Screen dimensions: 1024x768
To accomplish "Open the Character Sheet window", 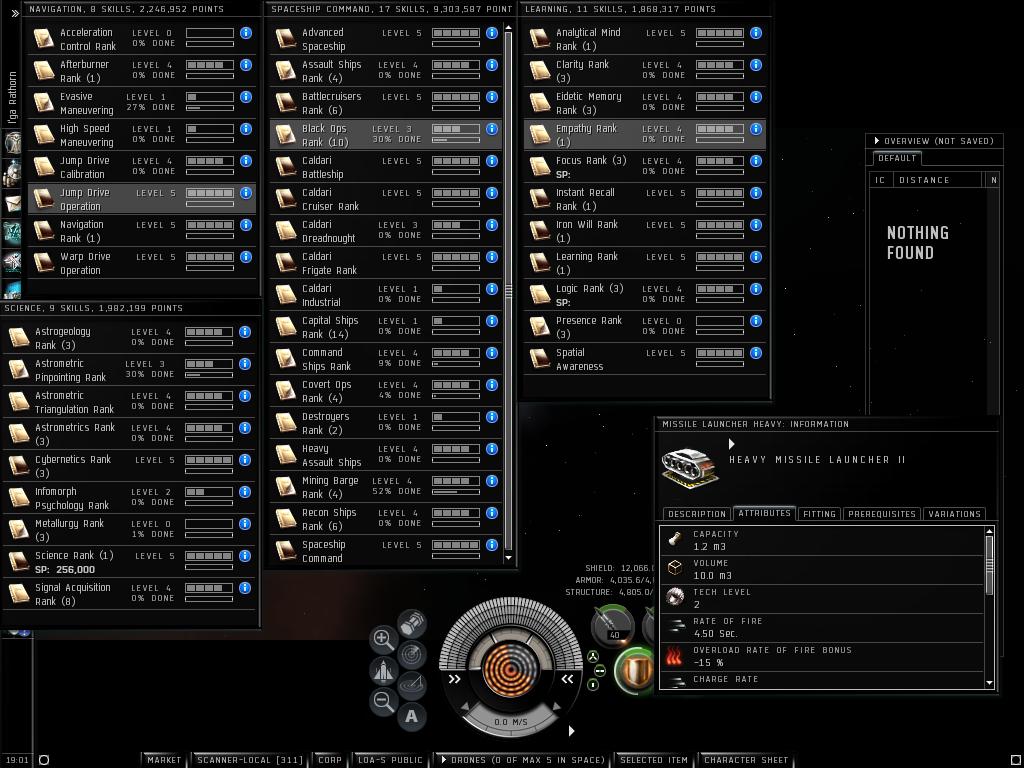I will click(746, 760).
